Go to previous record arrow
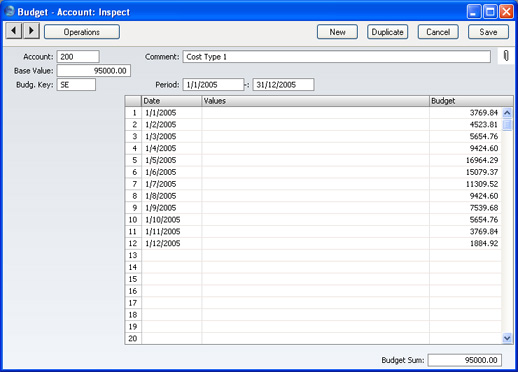The height and width of the screenshot is (372, 518). [x=14, y=31]
